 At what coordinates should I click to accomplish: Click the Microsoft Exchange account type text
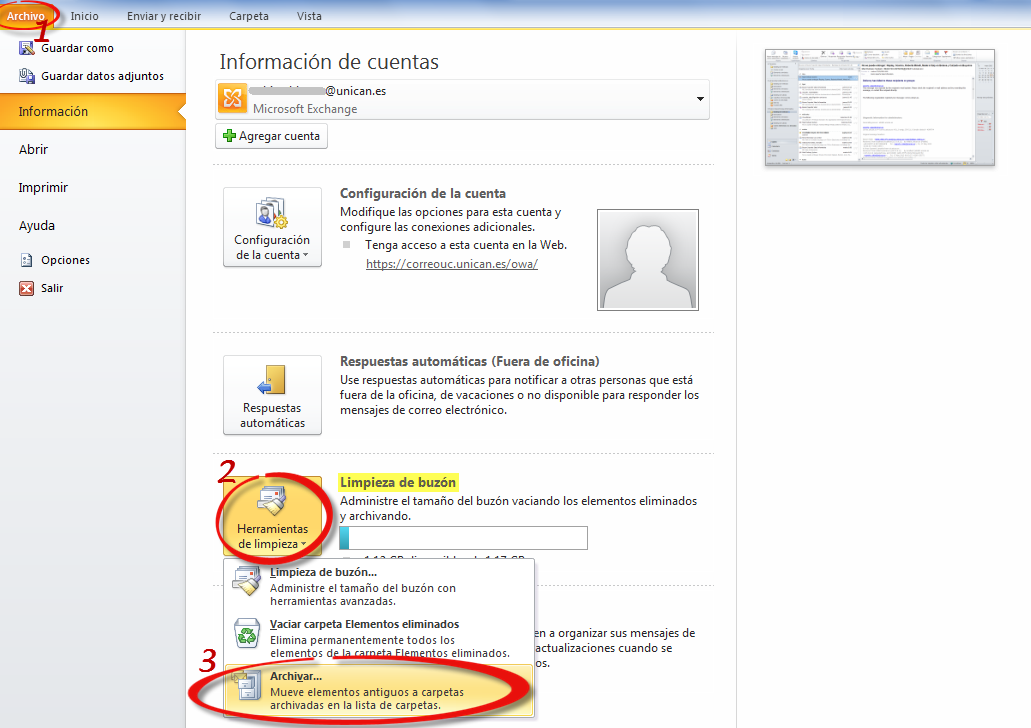305,109
